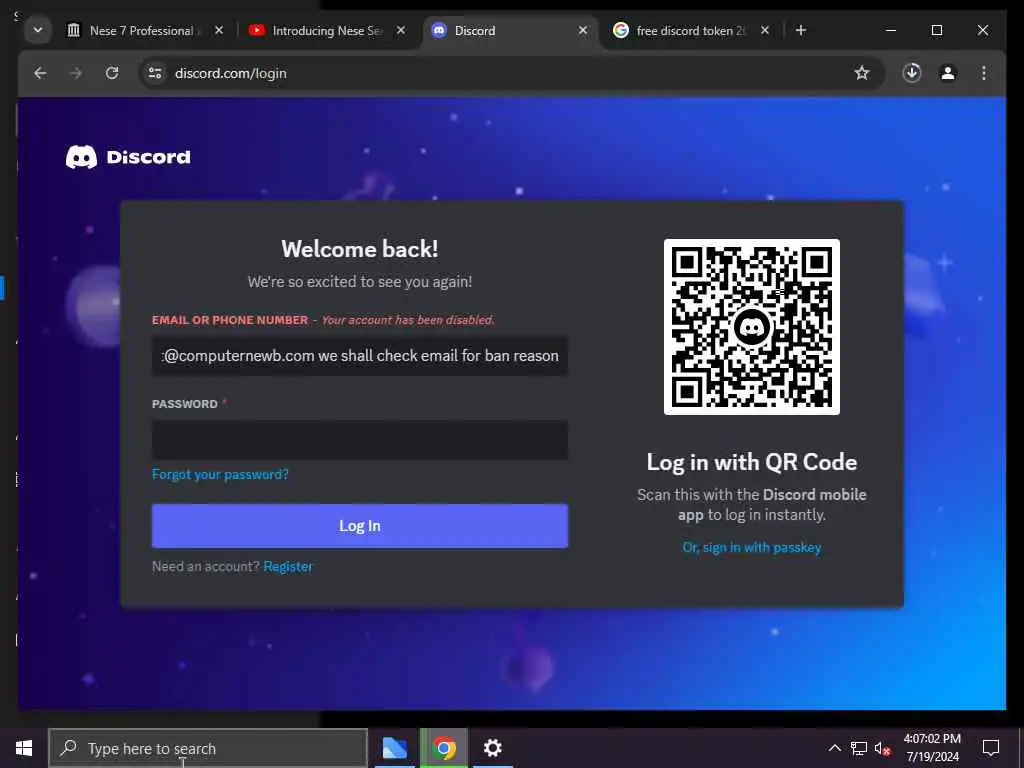Focus the Password input field

pos(360,440)
